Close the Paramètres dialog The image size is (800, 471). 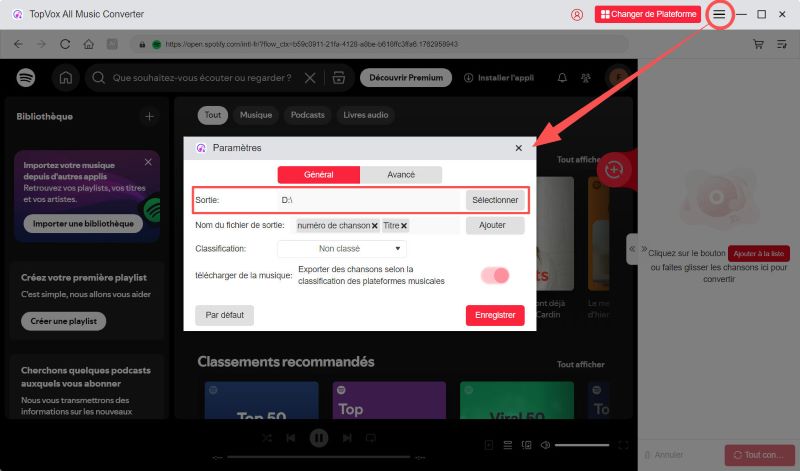(x=518, y=148)
